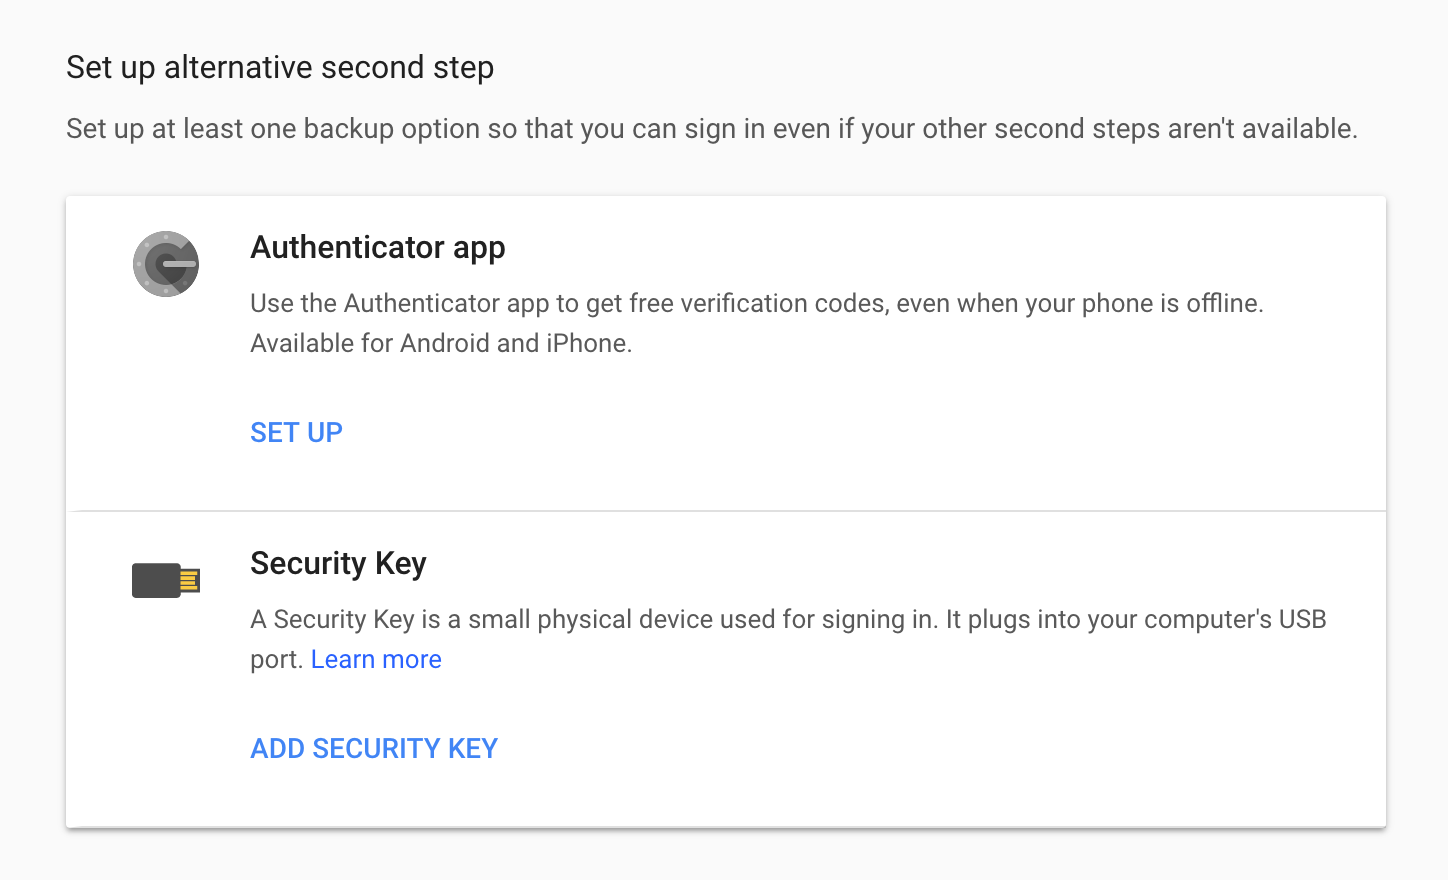Click the USB Security Key icon
Screen dimensions: 1448x880
166,580
